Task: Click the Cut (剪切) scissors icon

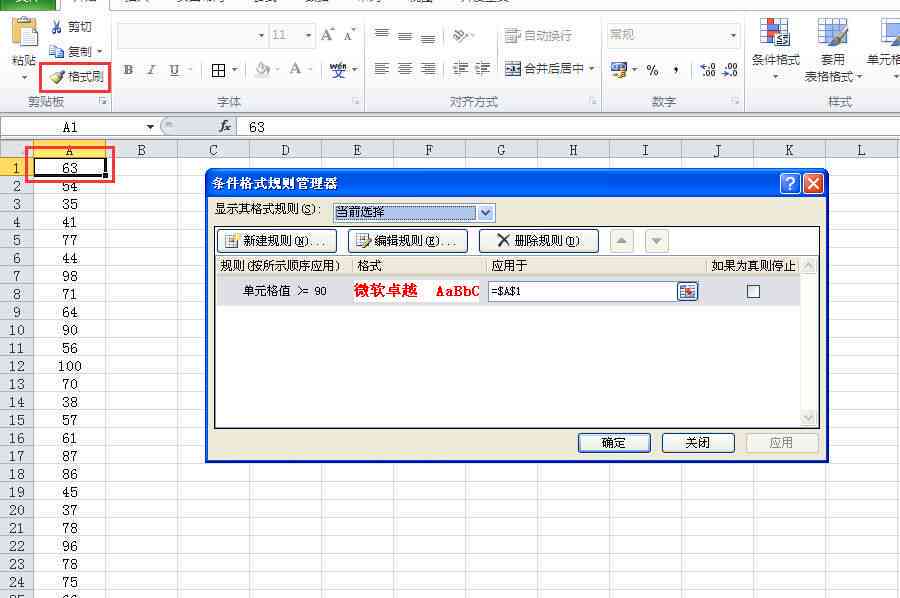Action: tap(56, 27)
